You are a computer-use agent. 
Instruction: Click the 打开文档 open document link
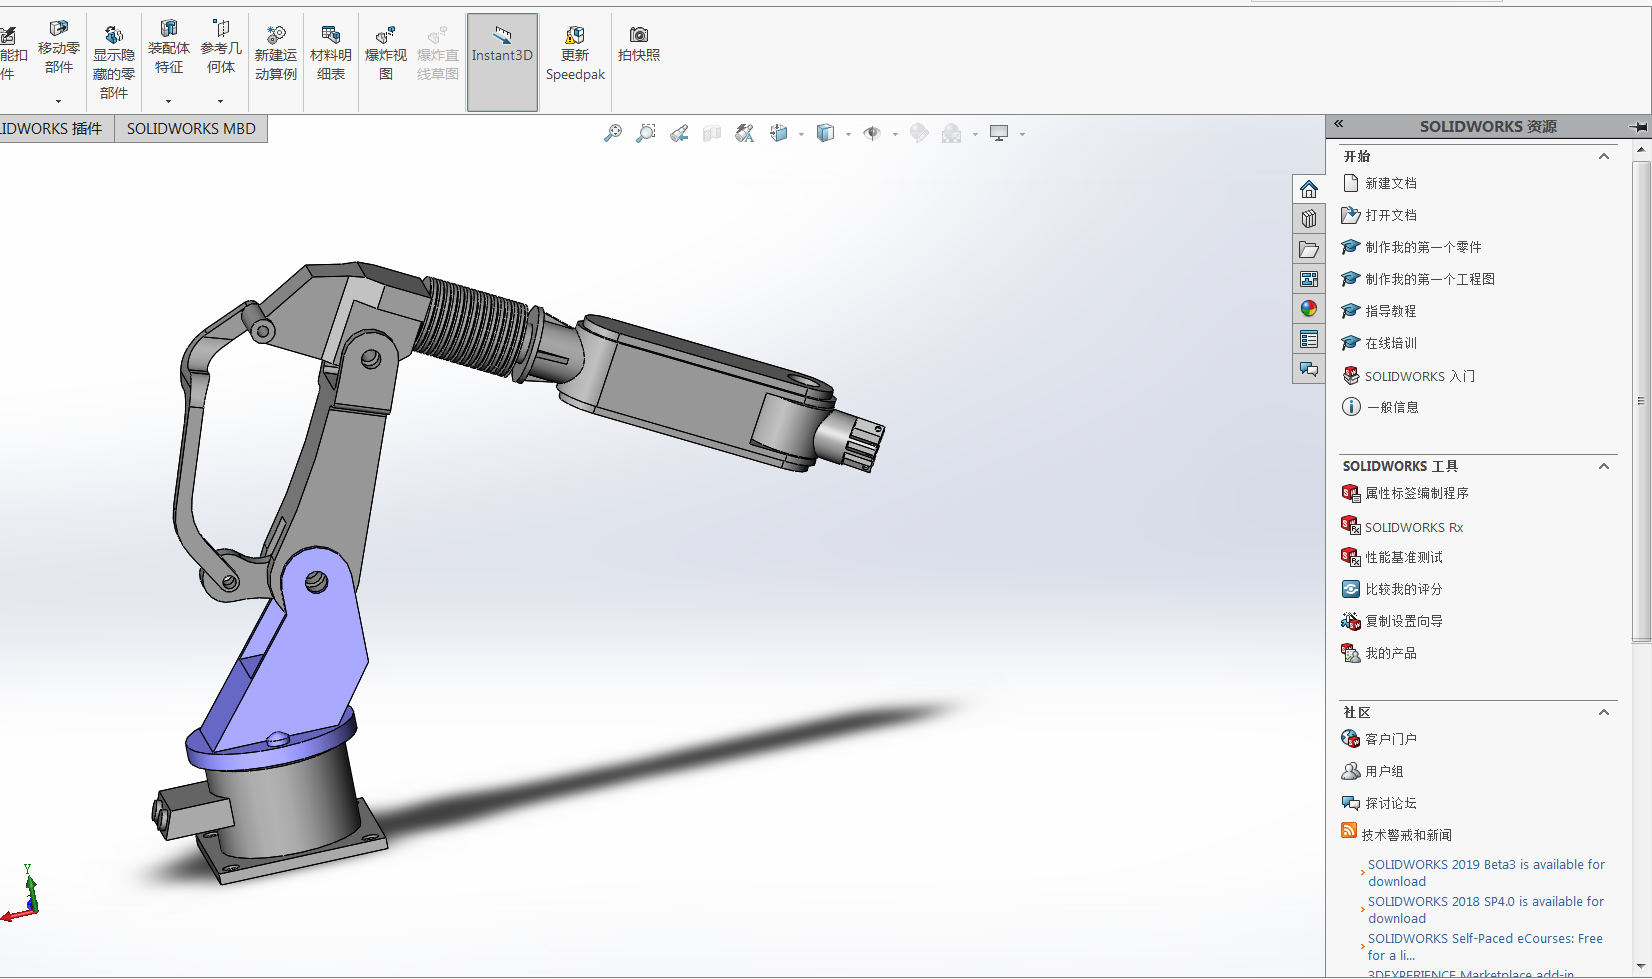pyautogui.click(x=1390, y=215)
